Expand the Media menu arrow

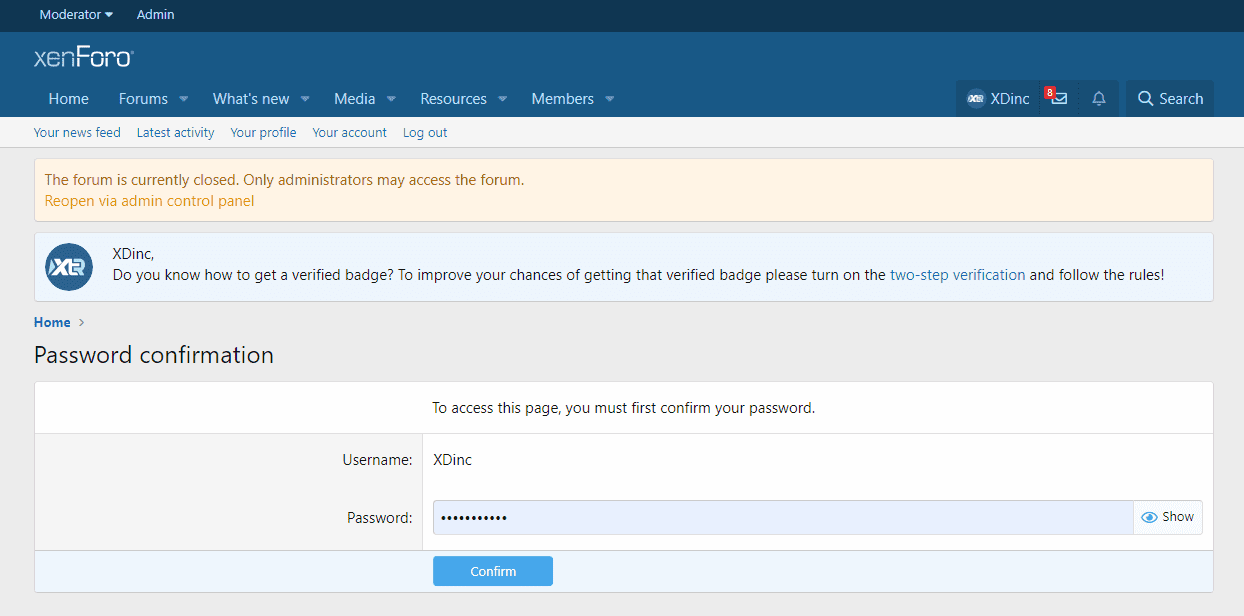pos(391,99)
